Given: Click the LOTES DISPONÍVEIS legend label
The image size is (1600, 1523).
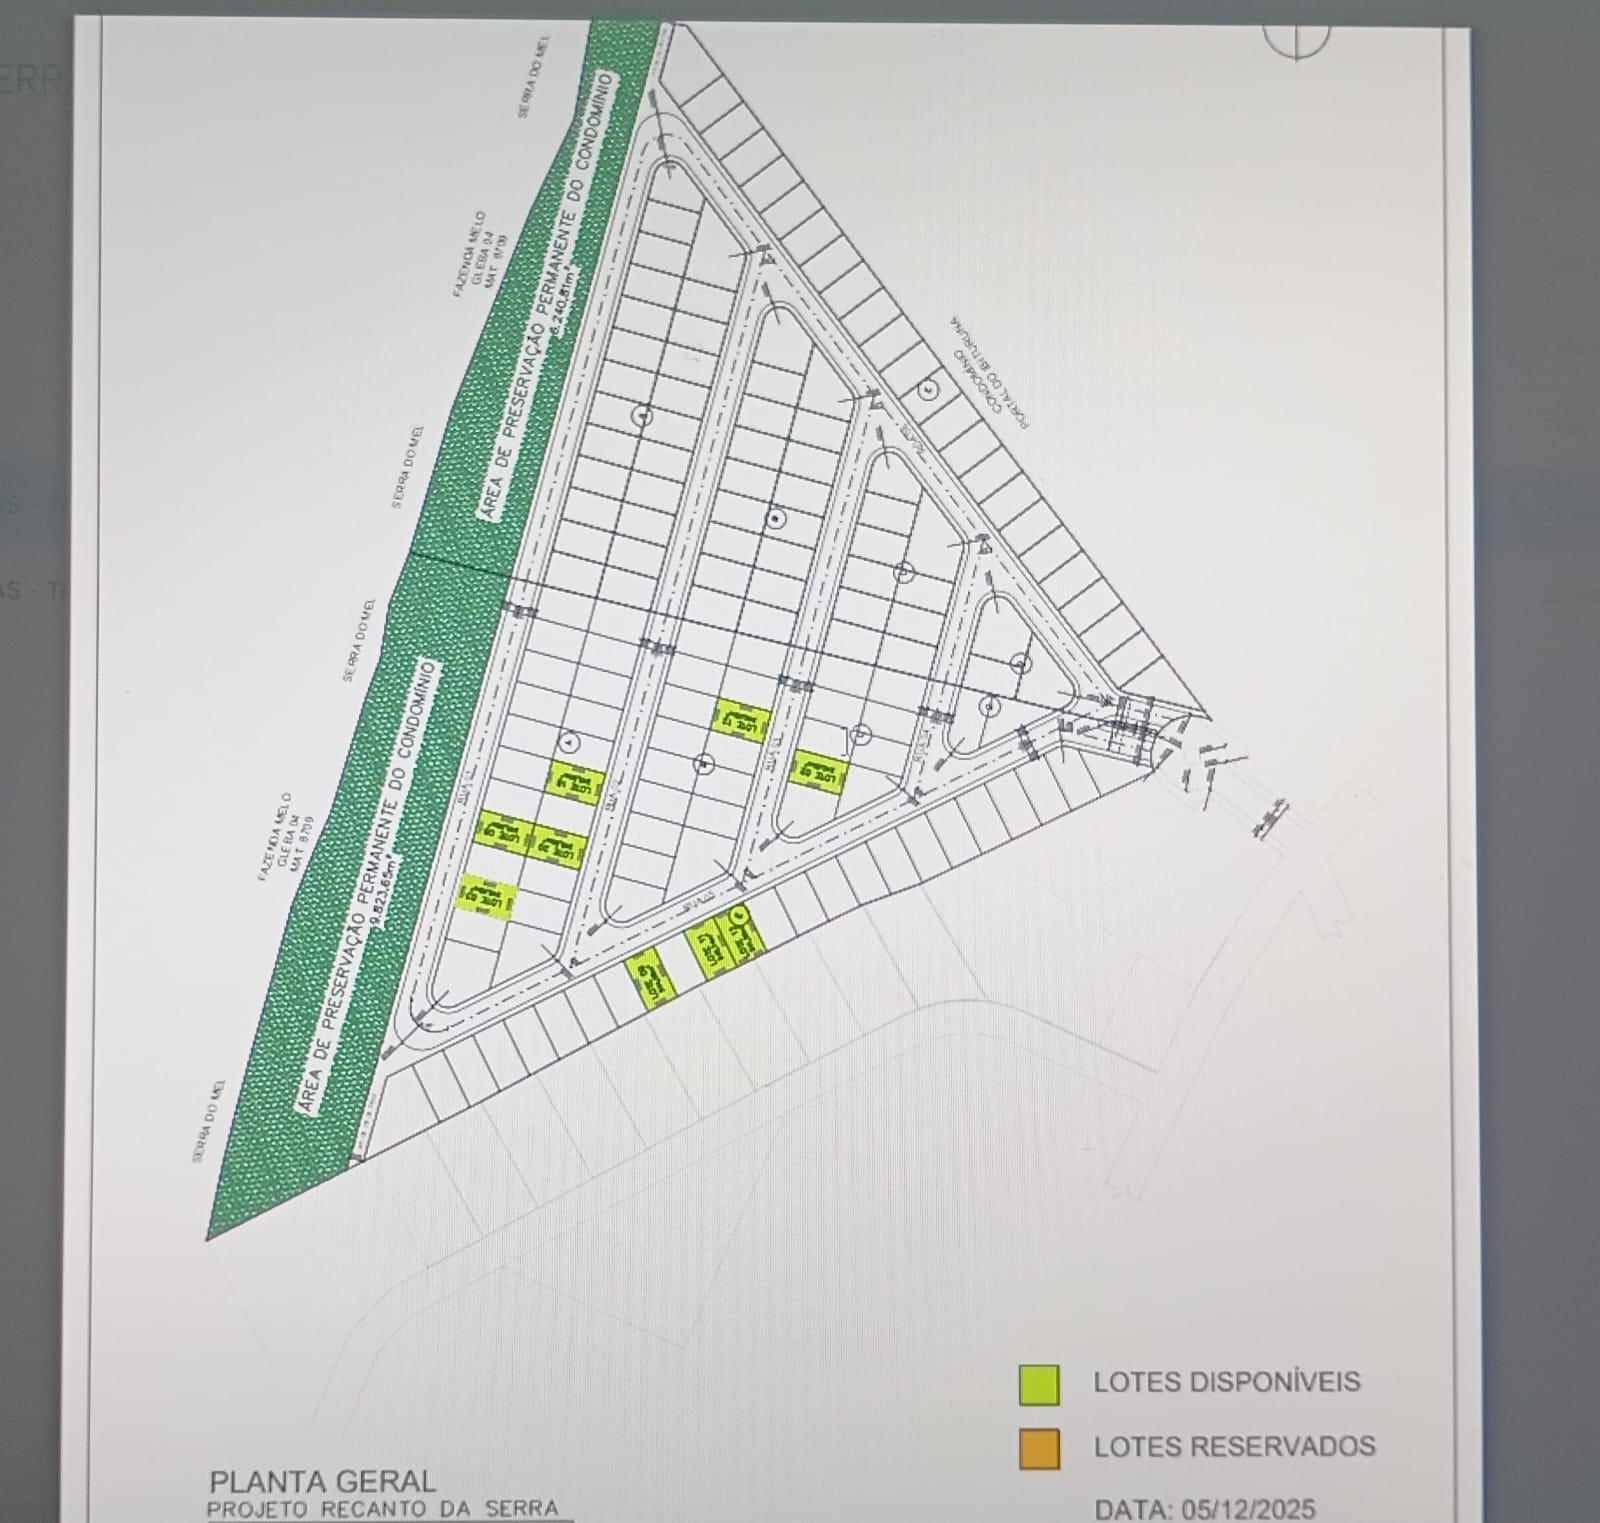Looking at the screenshot, I should 1226,1382.
